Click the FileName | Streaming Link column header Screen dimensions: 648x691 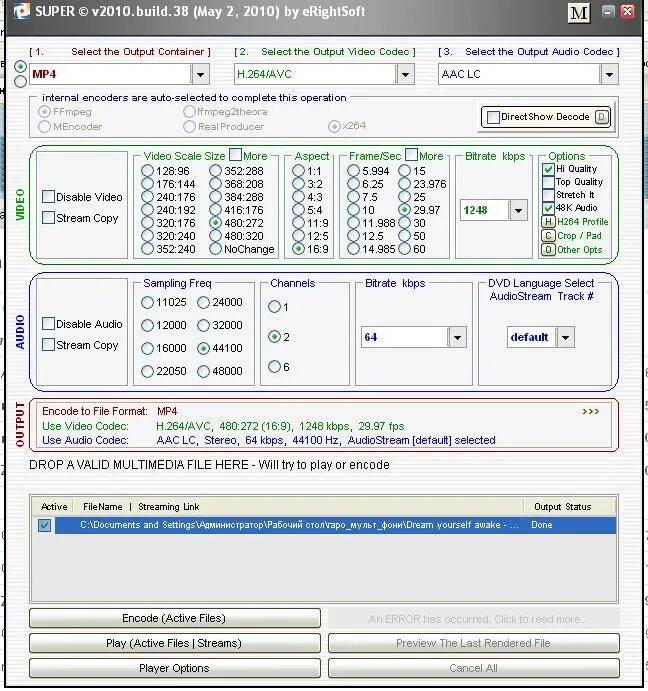click(298, 507)
